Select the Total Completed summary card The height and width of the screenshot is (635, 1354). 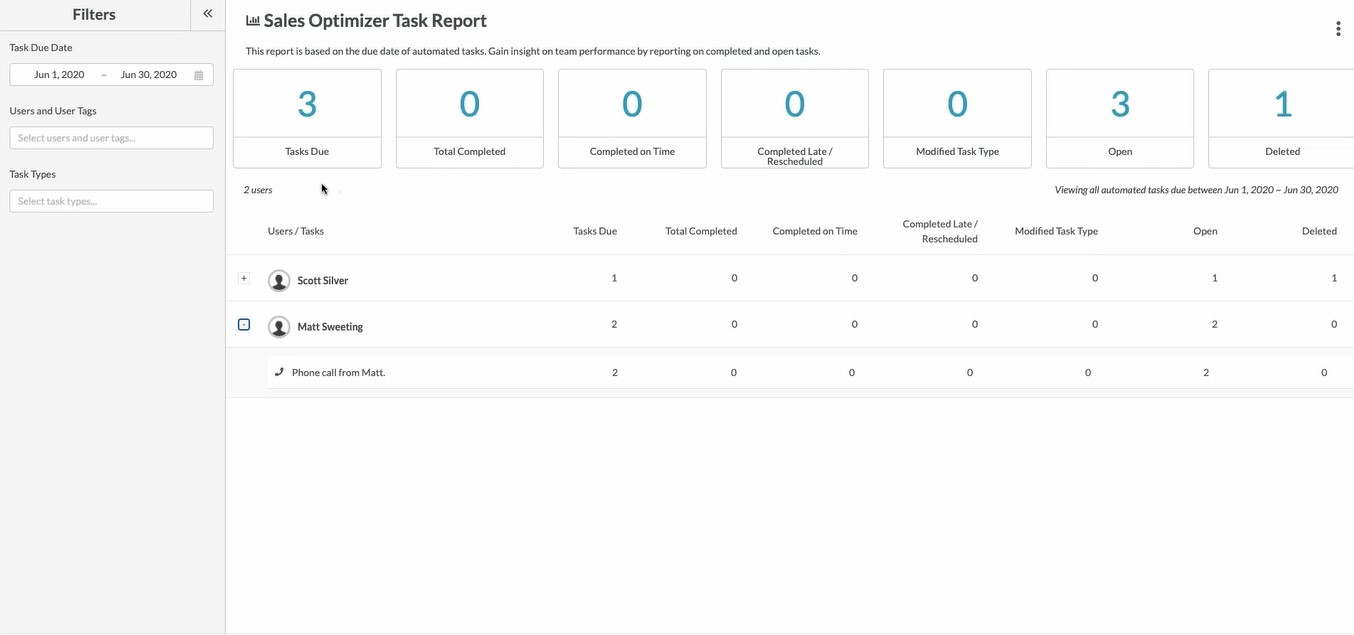469,118
